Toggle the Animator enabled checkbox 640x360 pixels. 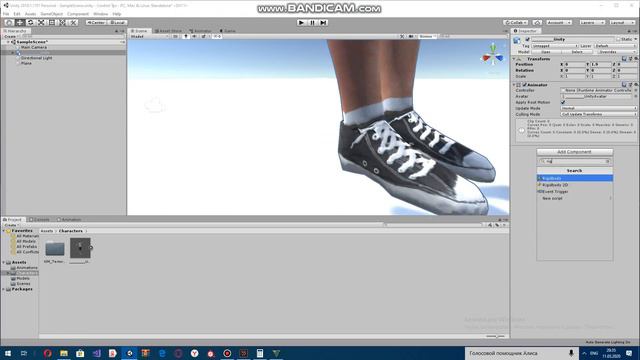524,85
